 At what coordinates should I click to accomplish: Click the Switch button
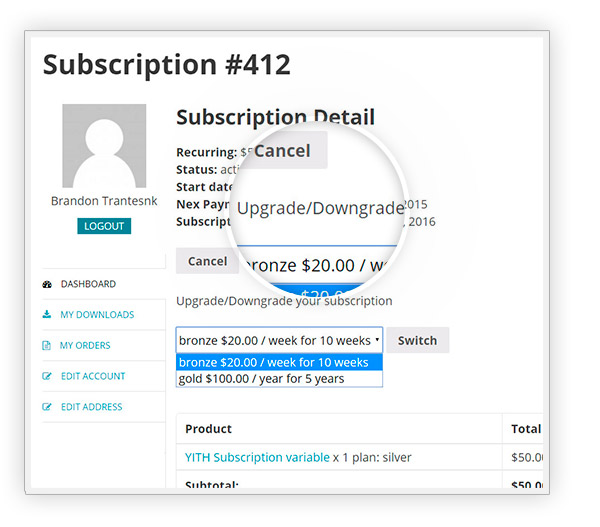(x=417, y=340)
